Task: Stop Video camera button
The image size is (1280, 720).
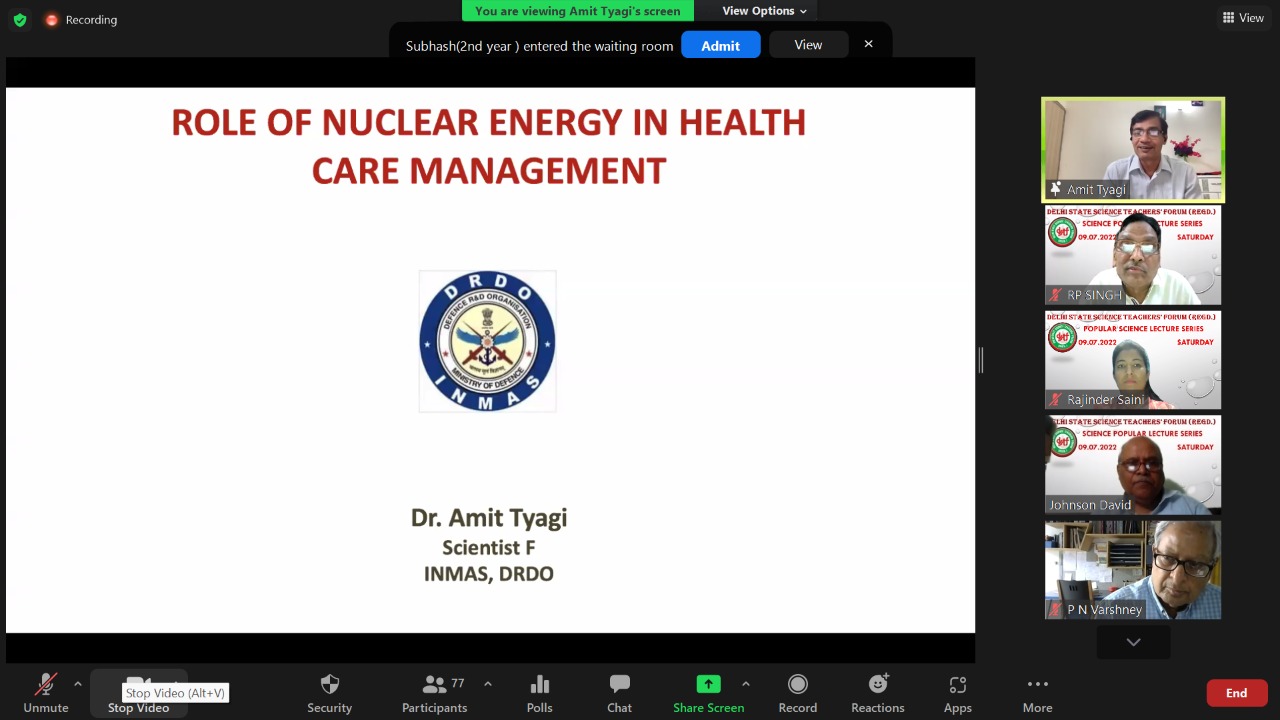Action: tap(138, 693)
